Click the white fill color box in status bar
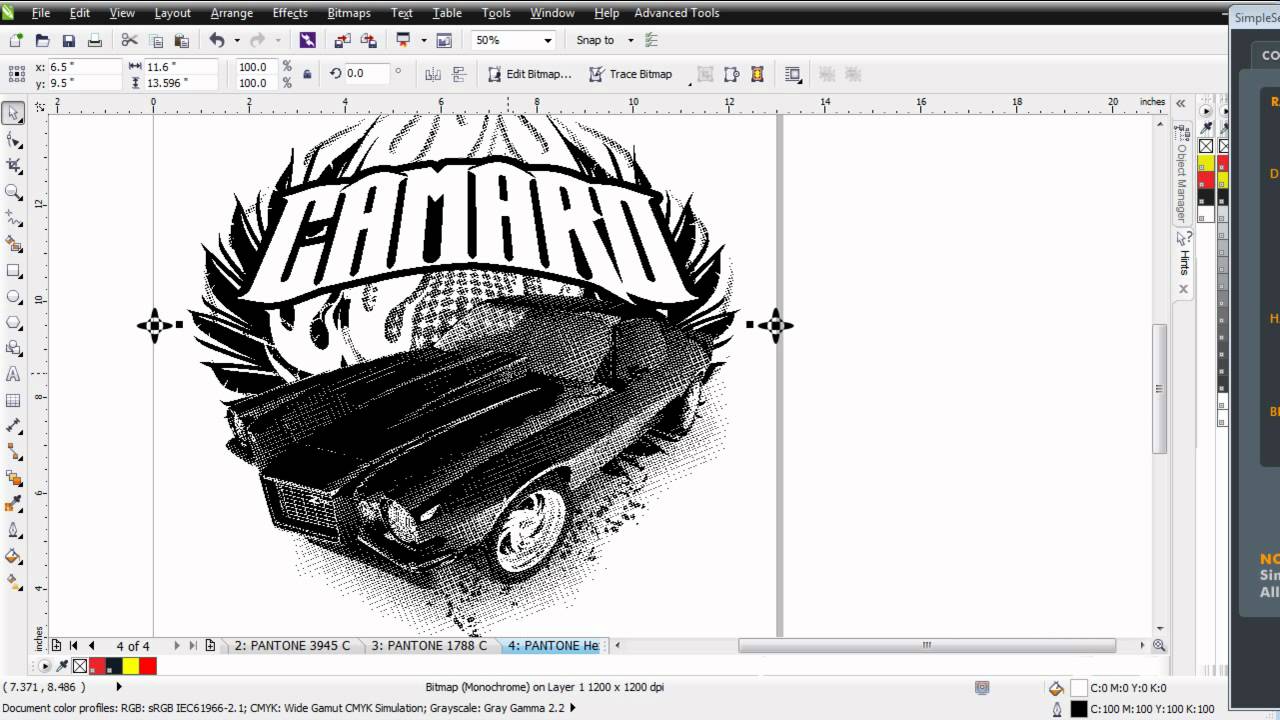1280x720 pixels. pyautogui.click(x=1079, y=688)
